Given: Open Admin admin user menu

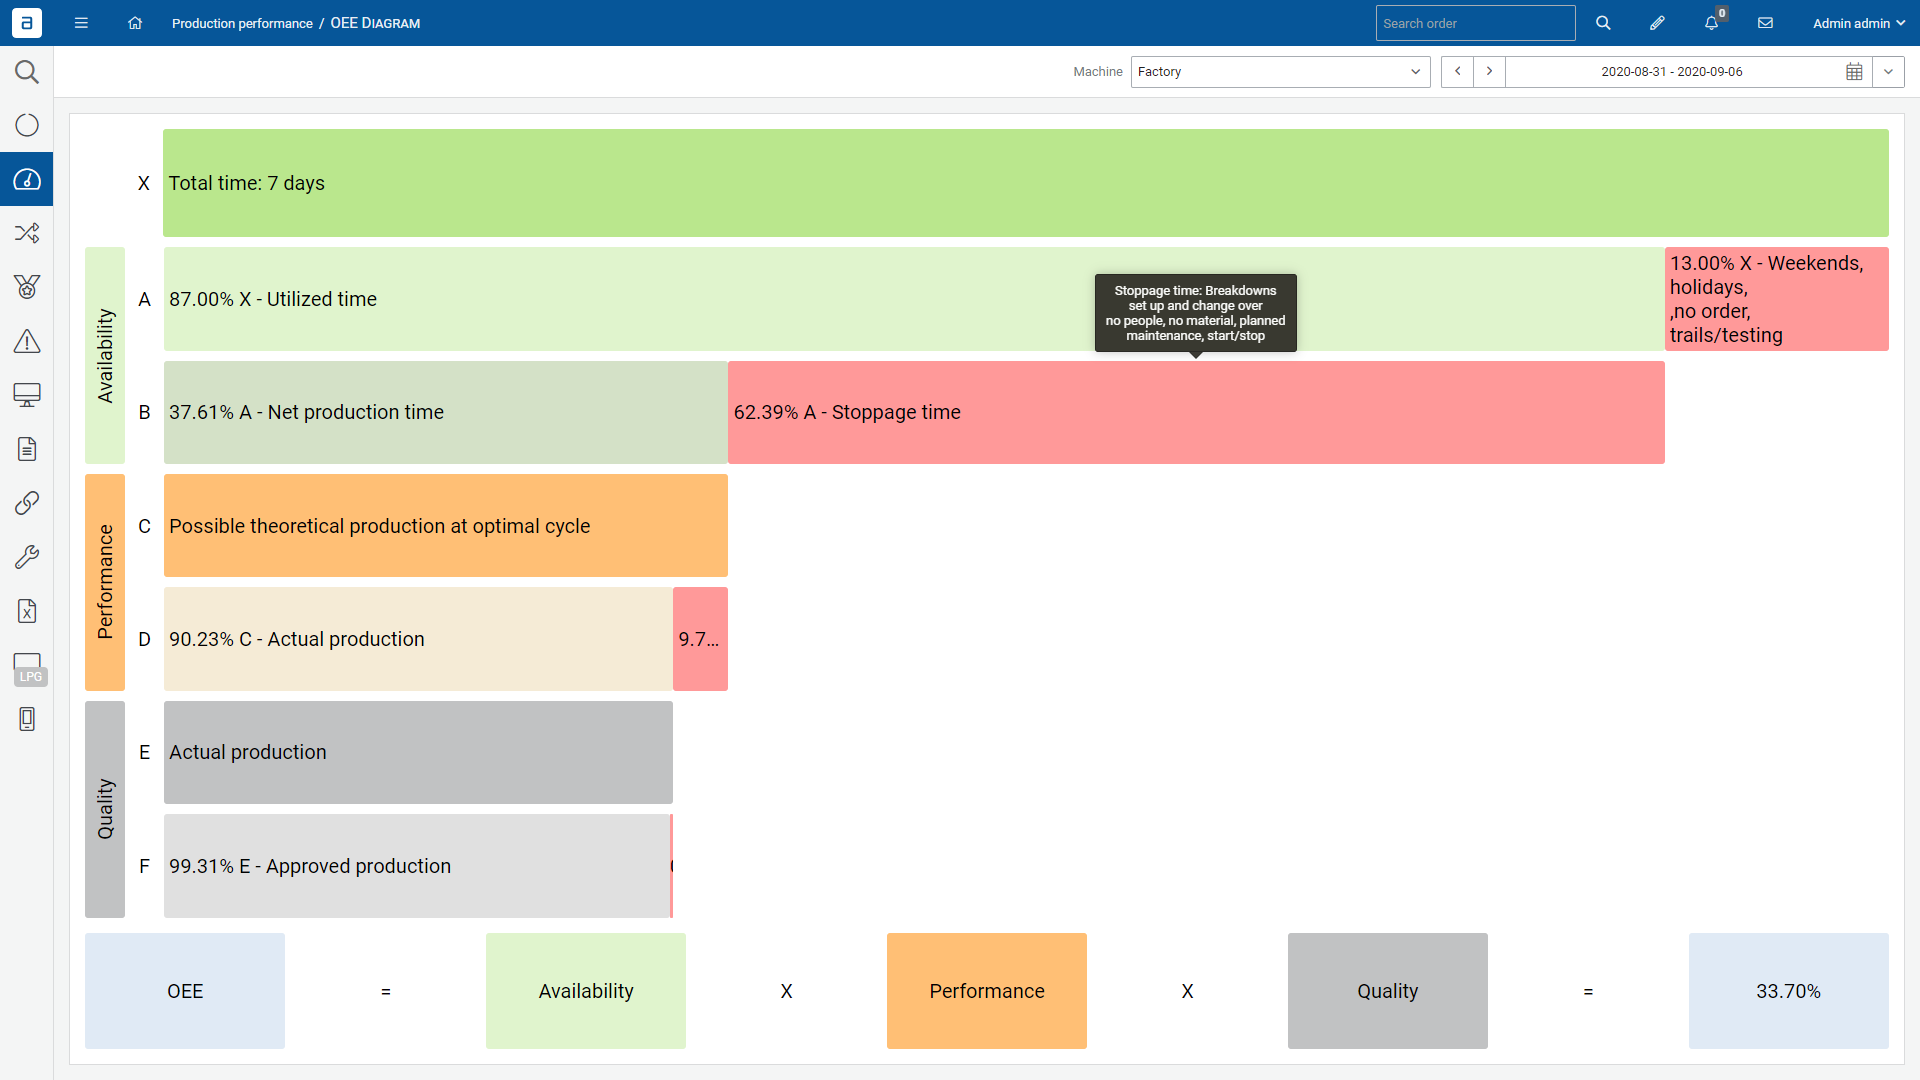Looking at the screenshot, I should click(1859, 23).
